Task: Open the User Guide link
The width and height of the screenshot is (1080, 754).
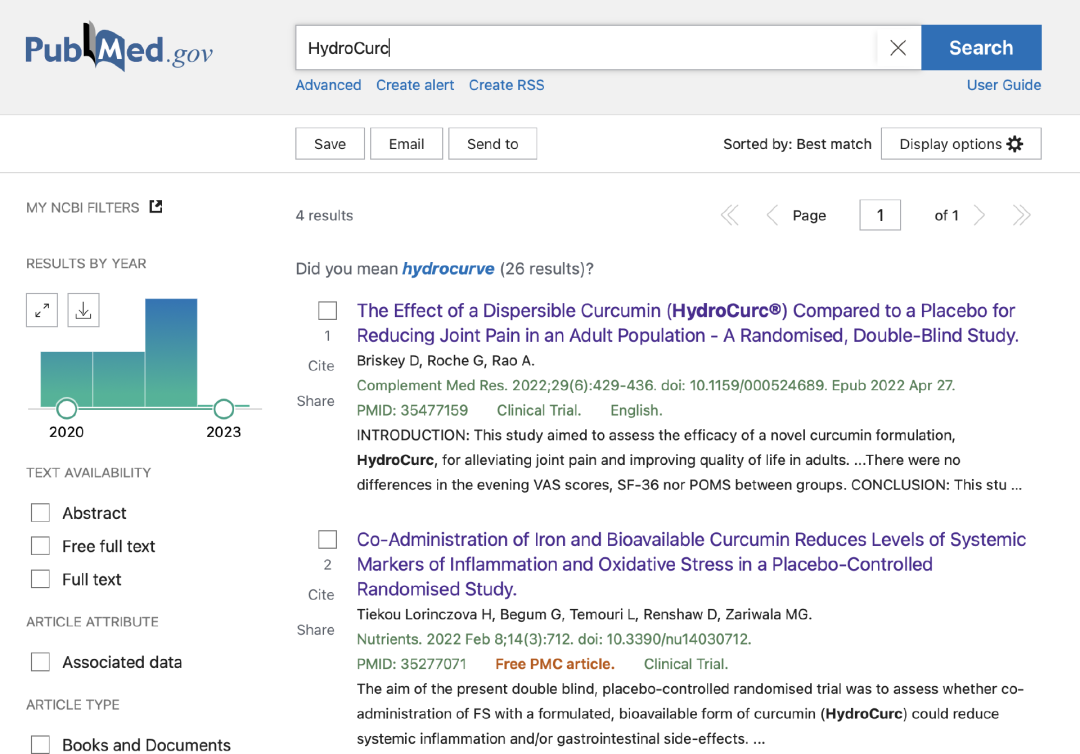Action: tap(1004, 85)
